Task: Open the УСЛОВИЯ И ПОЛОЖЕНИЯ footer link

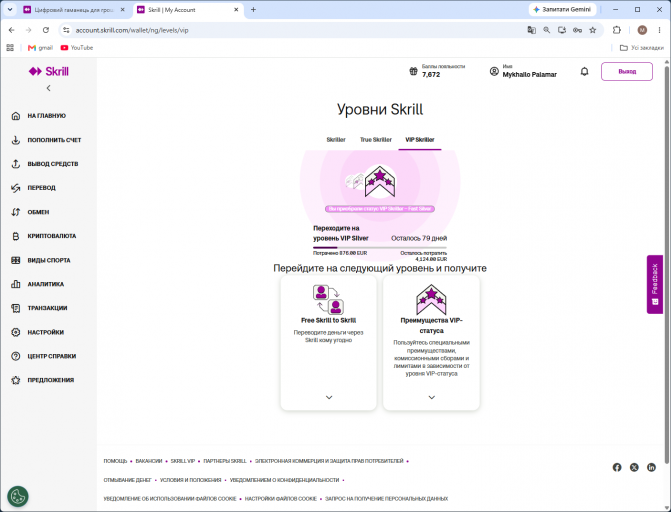Action: click(190, 480)
